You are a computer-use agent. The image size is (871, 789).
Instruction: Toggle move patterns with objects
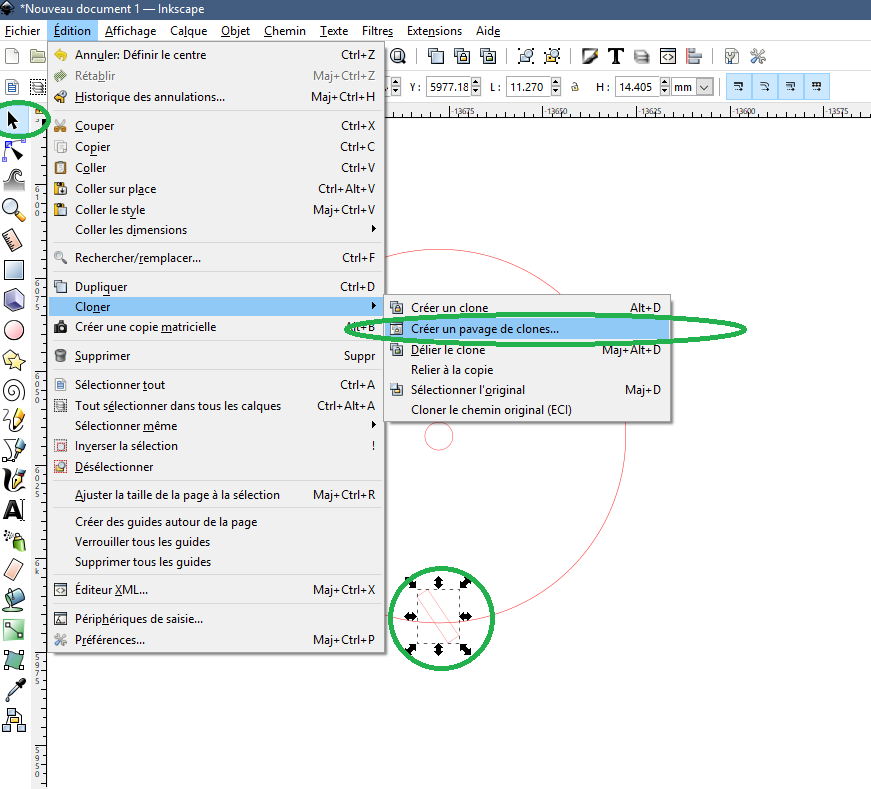(817, 87)
